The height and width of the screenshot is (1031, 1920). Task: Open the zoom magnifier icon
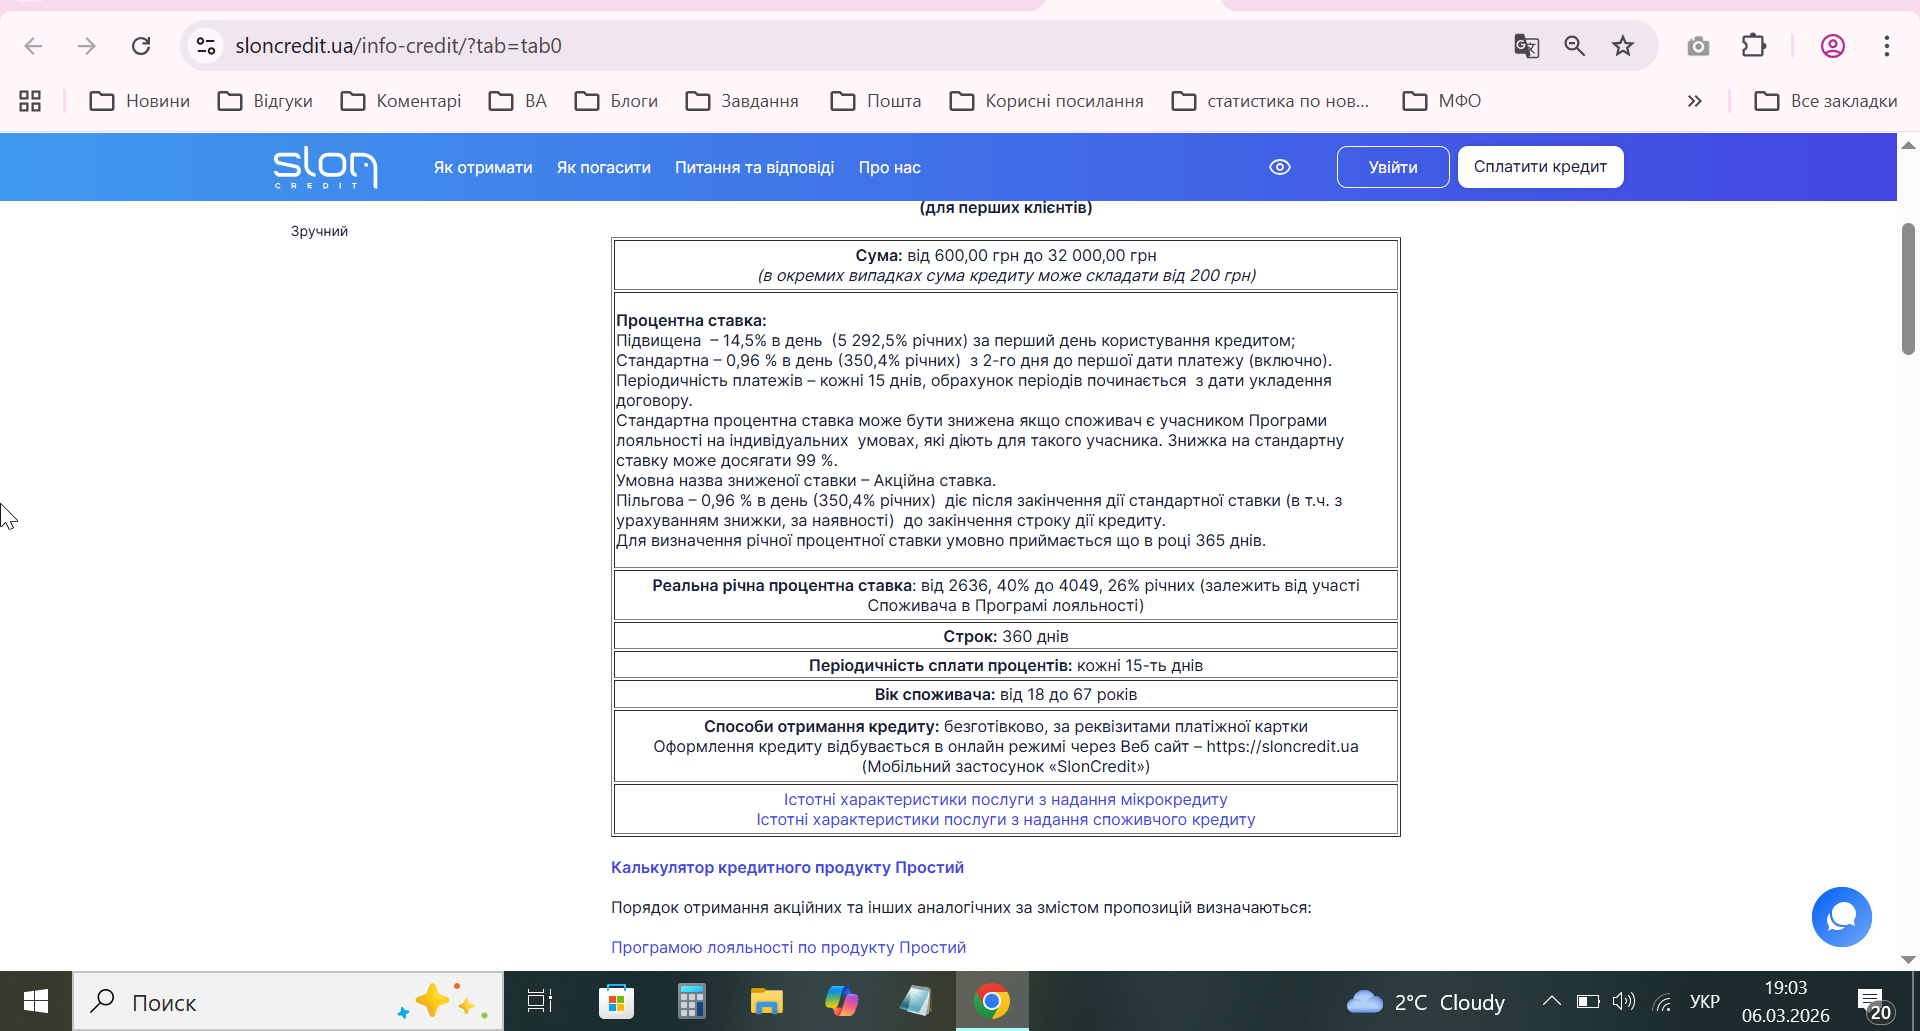[x=1575, y=46]
